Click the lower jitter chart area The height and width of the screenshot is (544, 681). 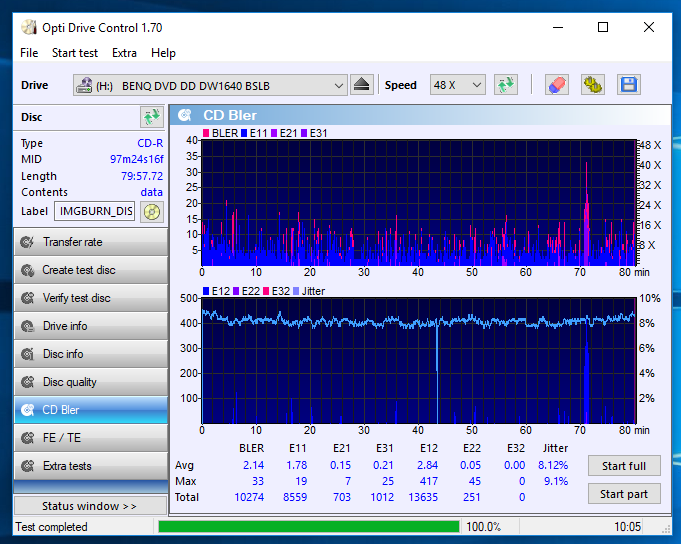419,361
